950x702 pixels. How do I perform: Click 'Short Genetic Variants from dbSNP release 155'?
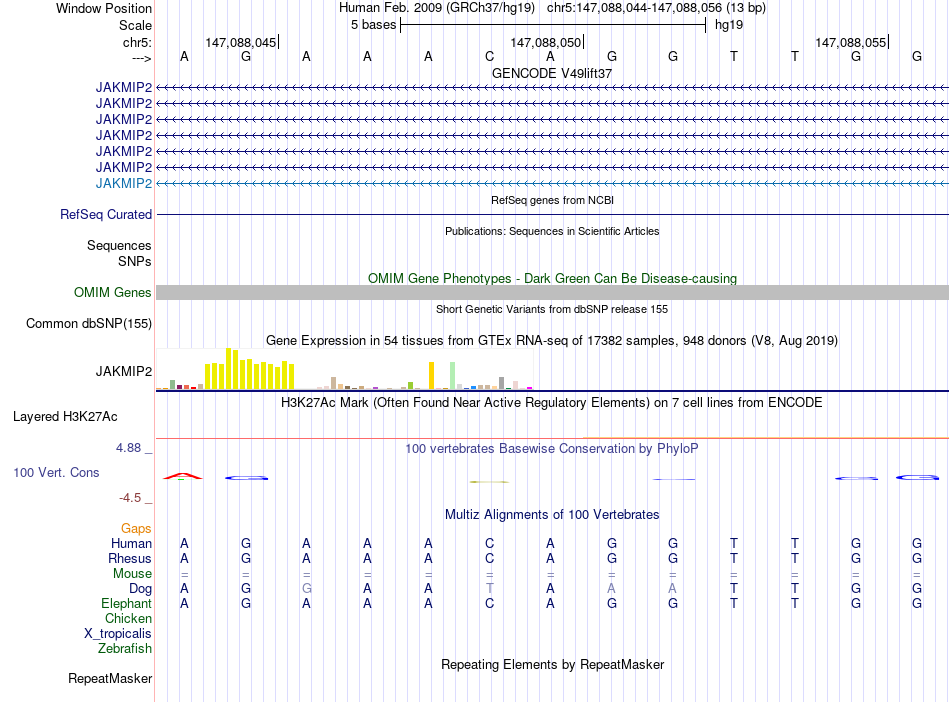(x=552, y=309)
